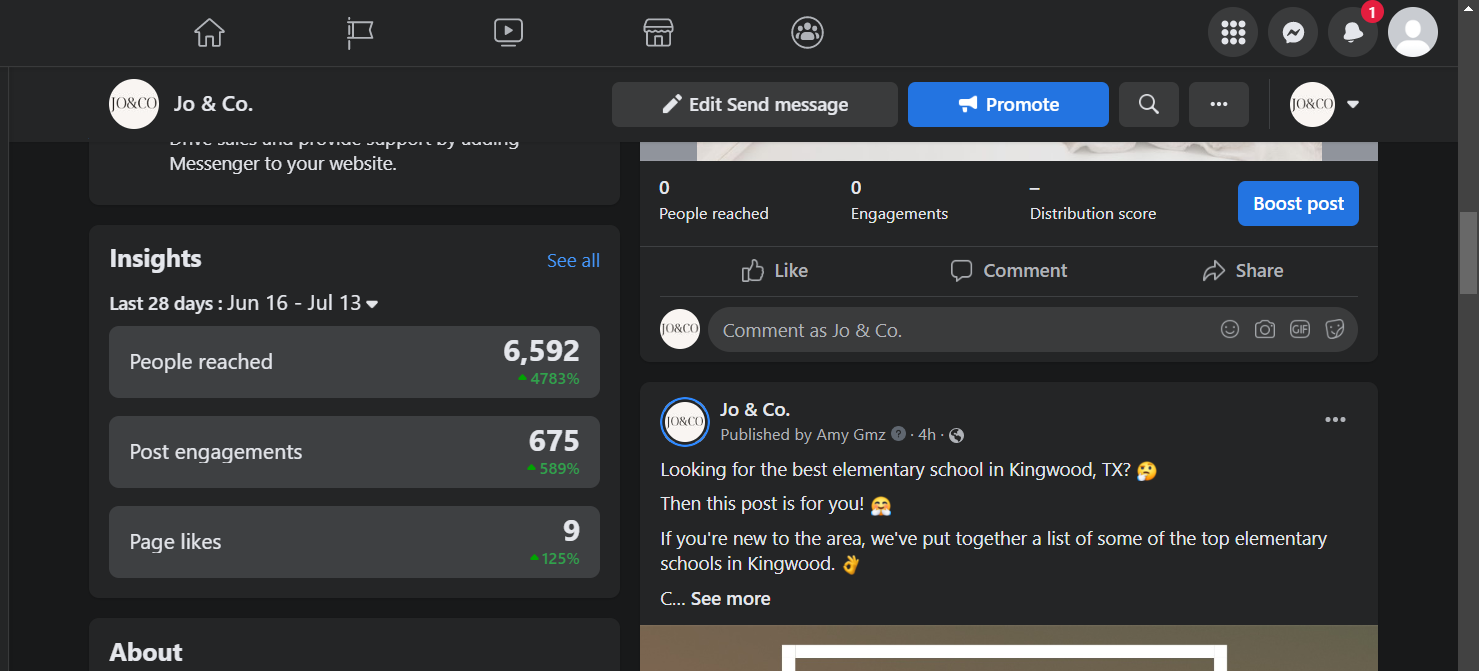Click the 6,592 people reached value

click(x=541, y=351)
